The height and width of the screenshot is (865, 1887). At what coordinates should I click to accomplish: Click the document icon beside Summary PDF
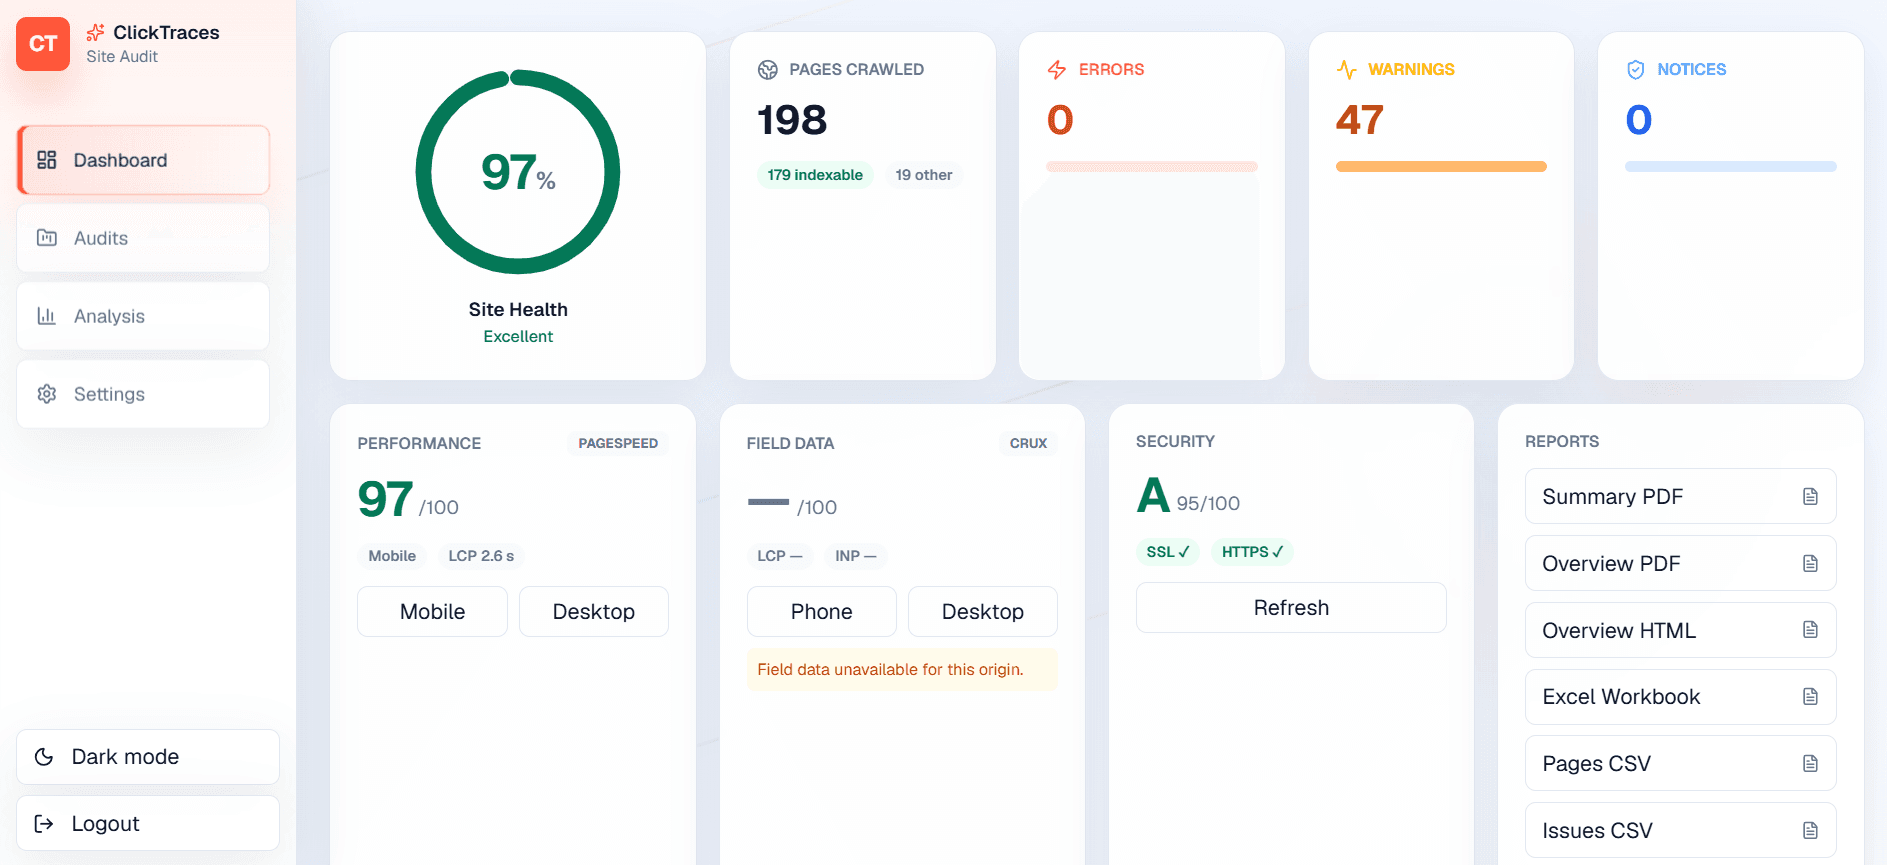(1810, 497)
